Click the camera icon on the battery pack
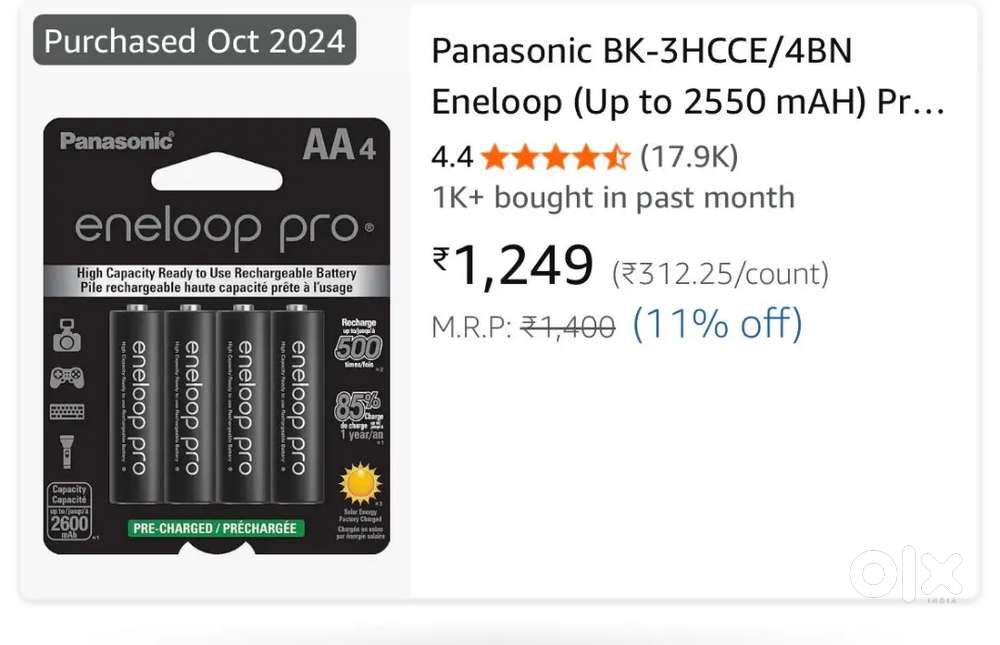 (67, 338)
